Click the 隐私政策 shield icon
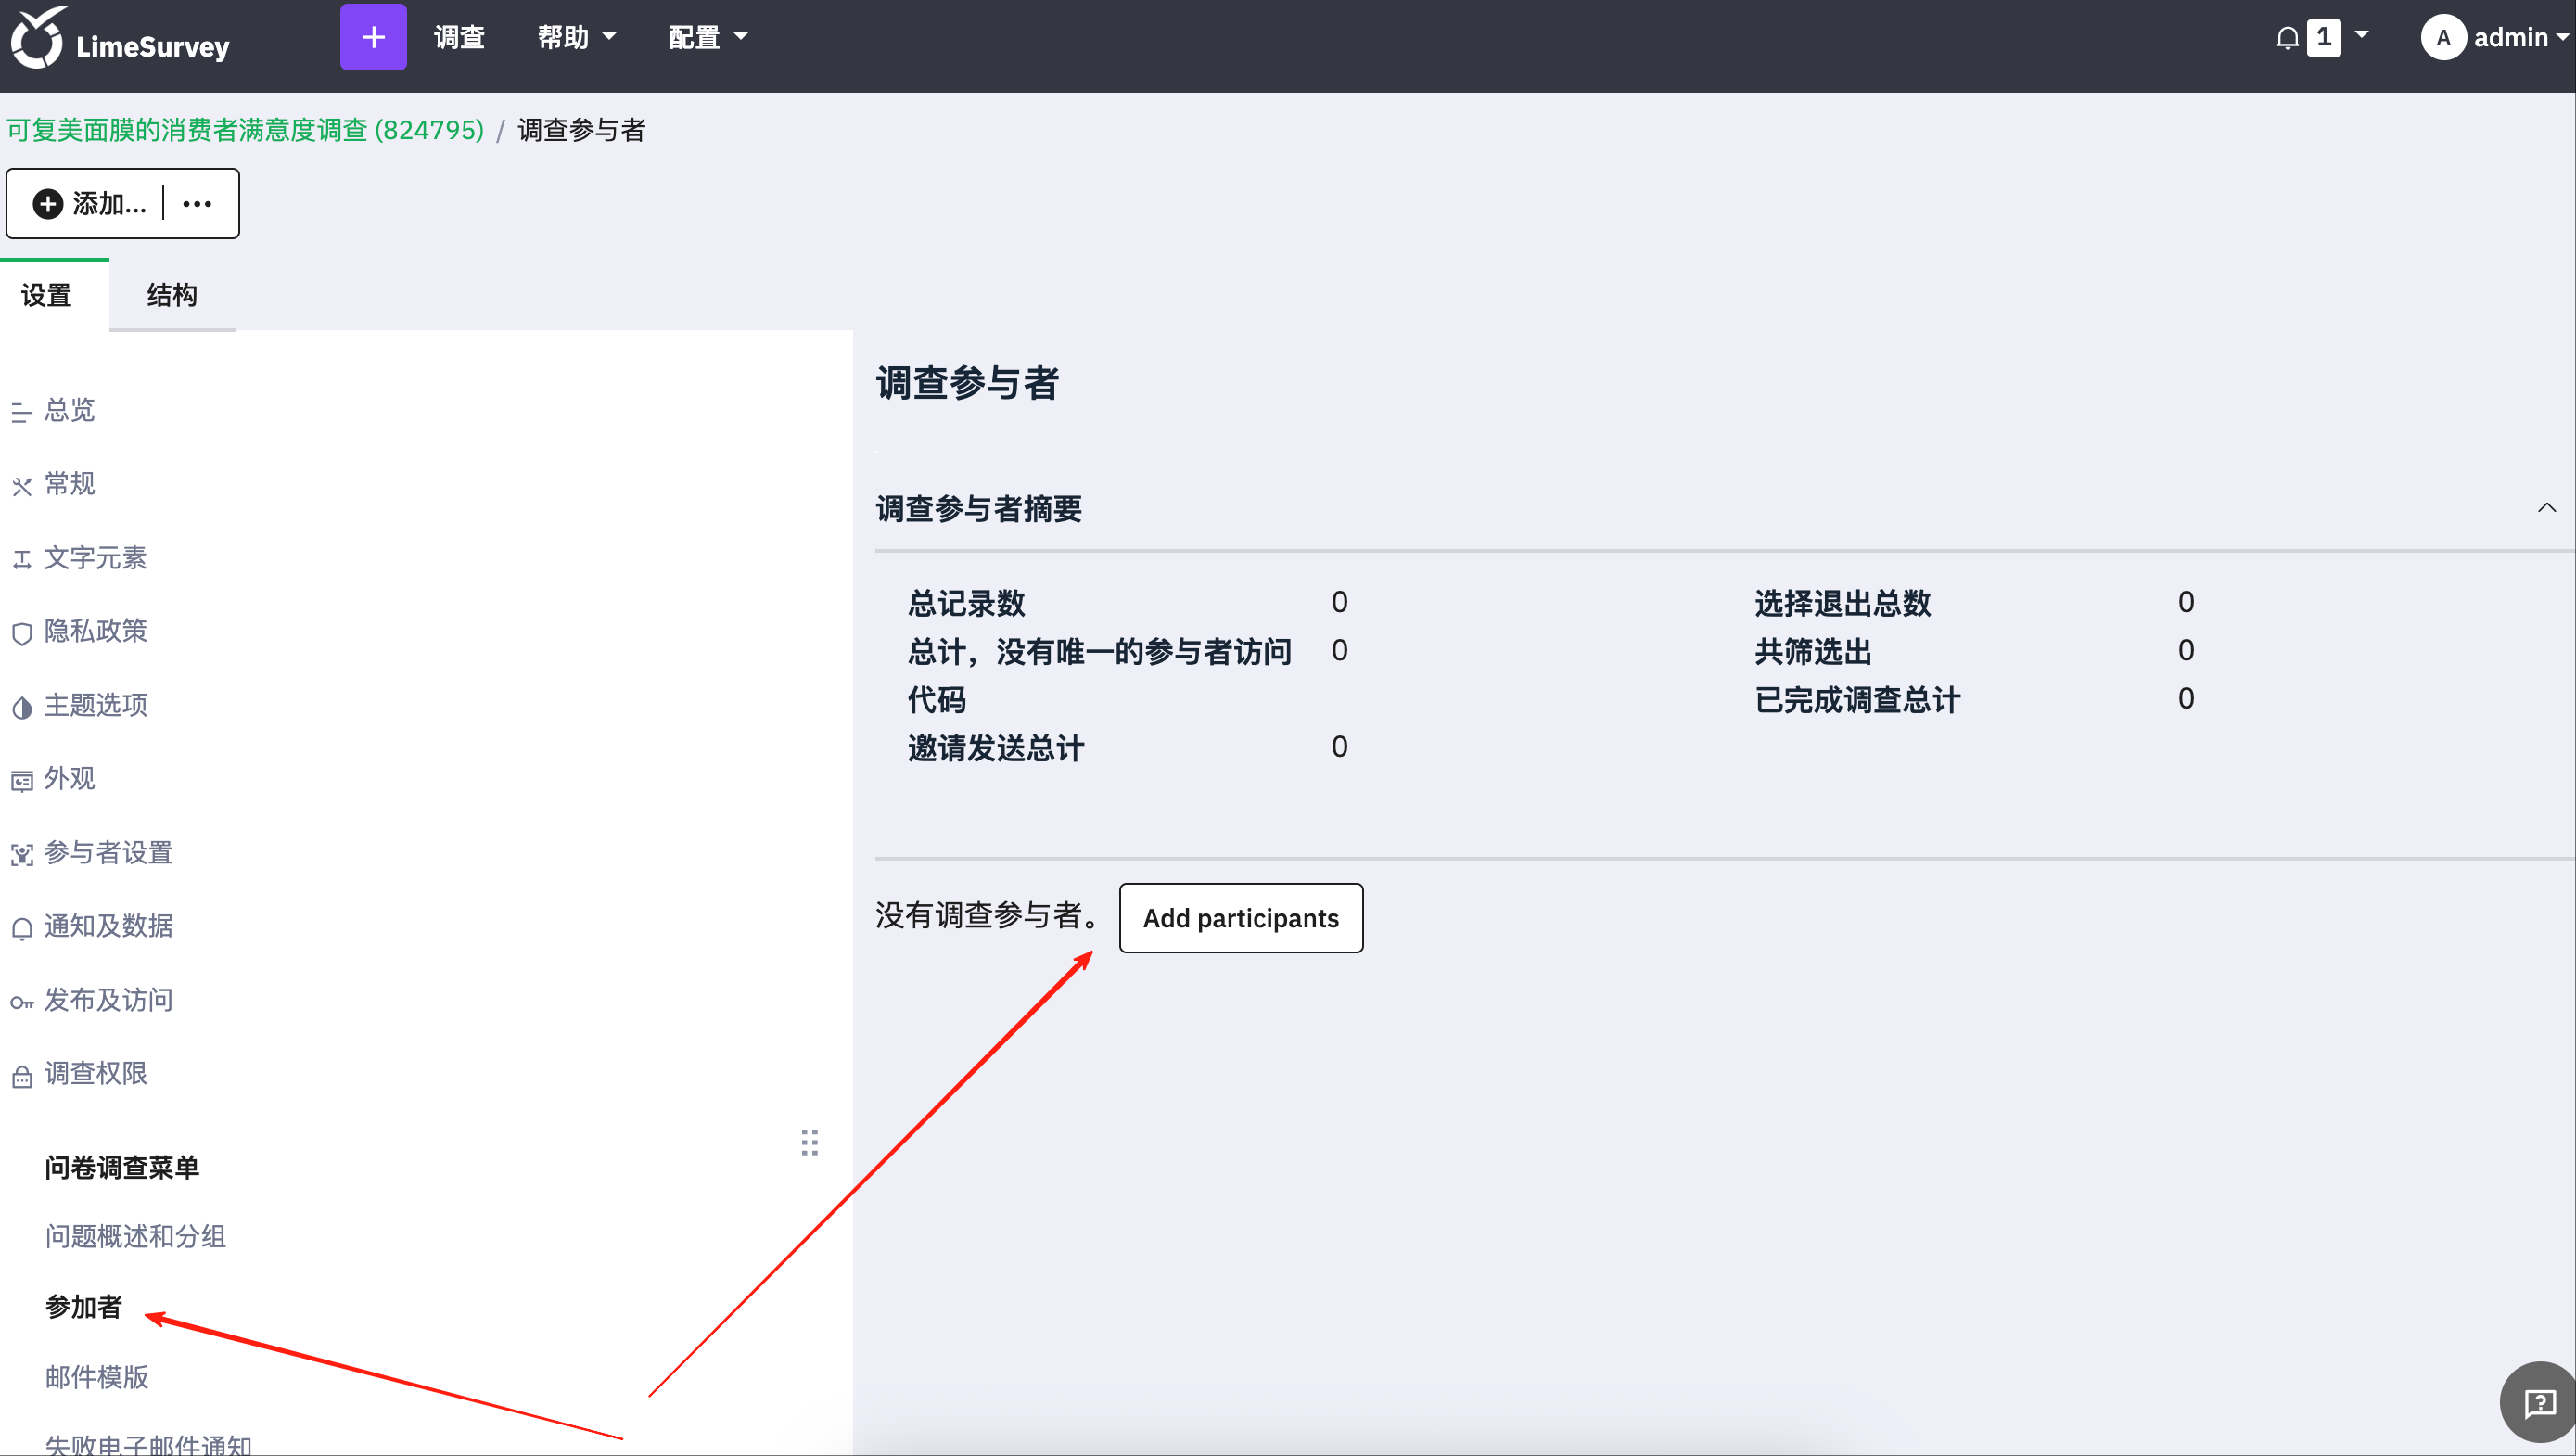The height and width of the screenshot is (1456, 2576). [21, 634]
